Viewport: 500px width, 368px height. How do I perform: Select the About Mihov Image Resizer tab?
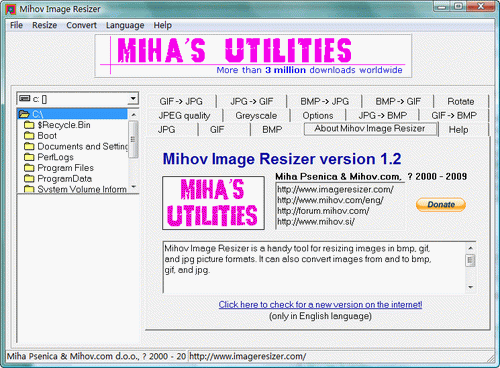point(370,129)
